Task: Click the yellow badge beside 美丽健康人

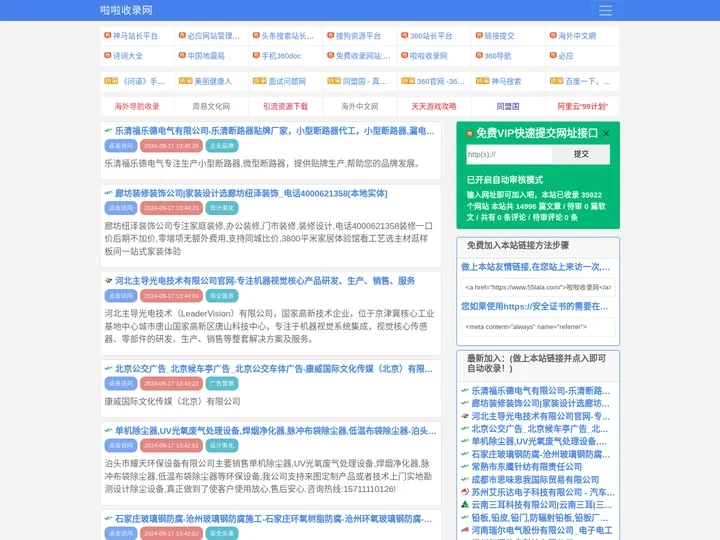Action: click(186, 81)
